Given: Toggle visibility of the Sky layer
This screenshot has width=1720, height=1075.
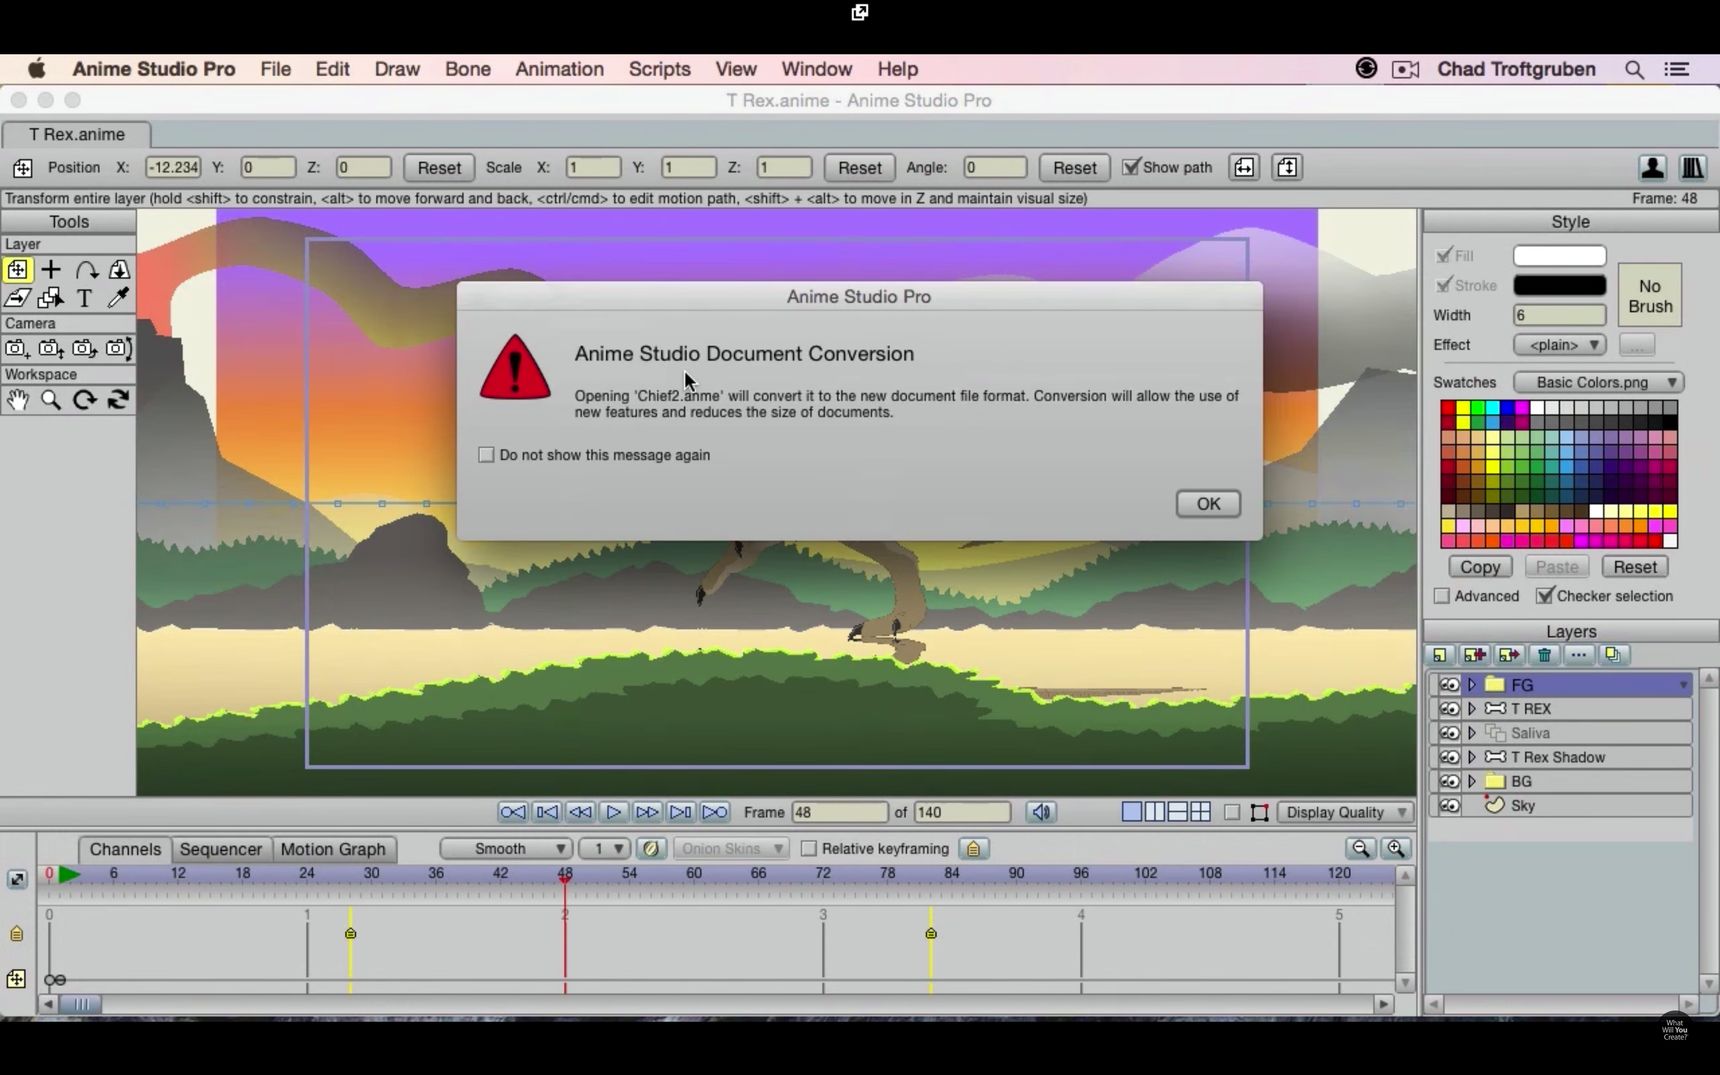Looking at the screenshot, I should point(1449,806).
